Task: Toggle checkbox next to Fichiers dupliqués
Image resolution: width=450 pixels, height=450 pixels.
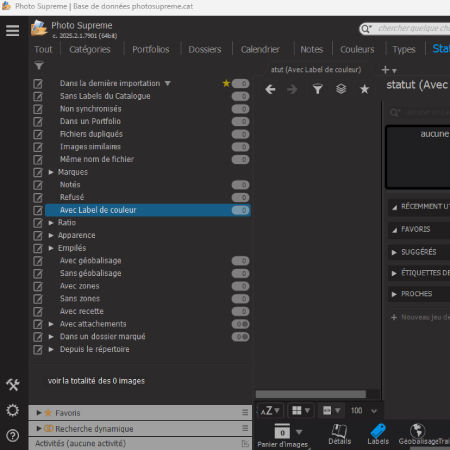Action: tap(38, 134)
